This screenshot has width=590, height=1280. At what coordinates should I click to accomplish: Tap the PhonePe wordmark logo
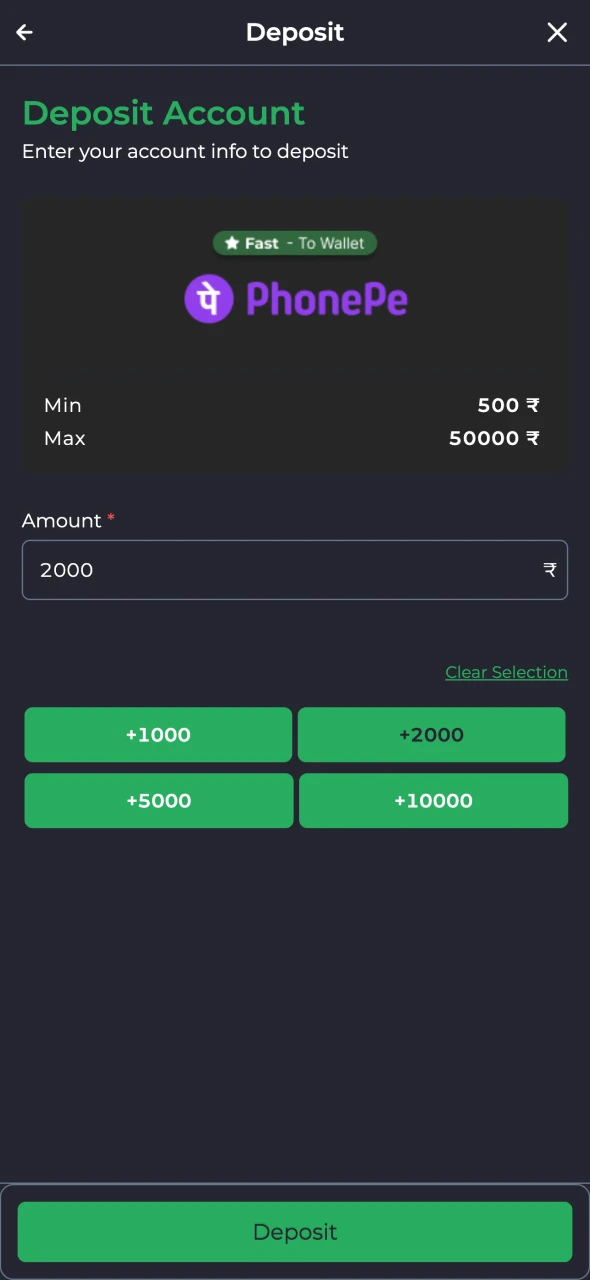click(327, 298)
